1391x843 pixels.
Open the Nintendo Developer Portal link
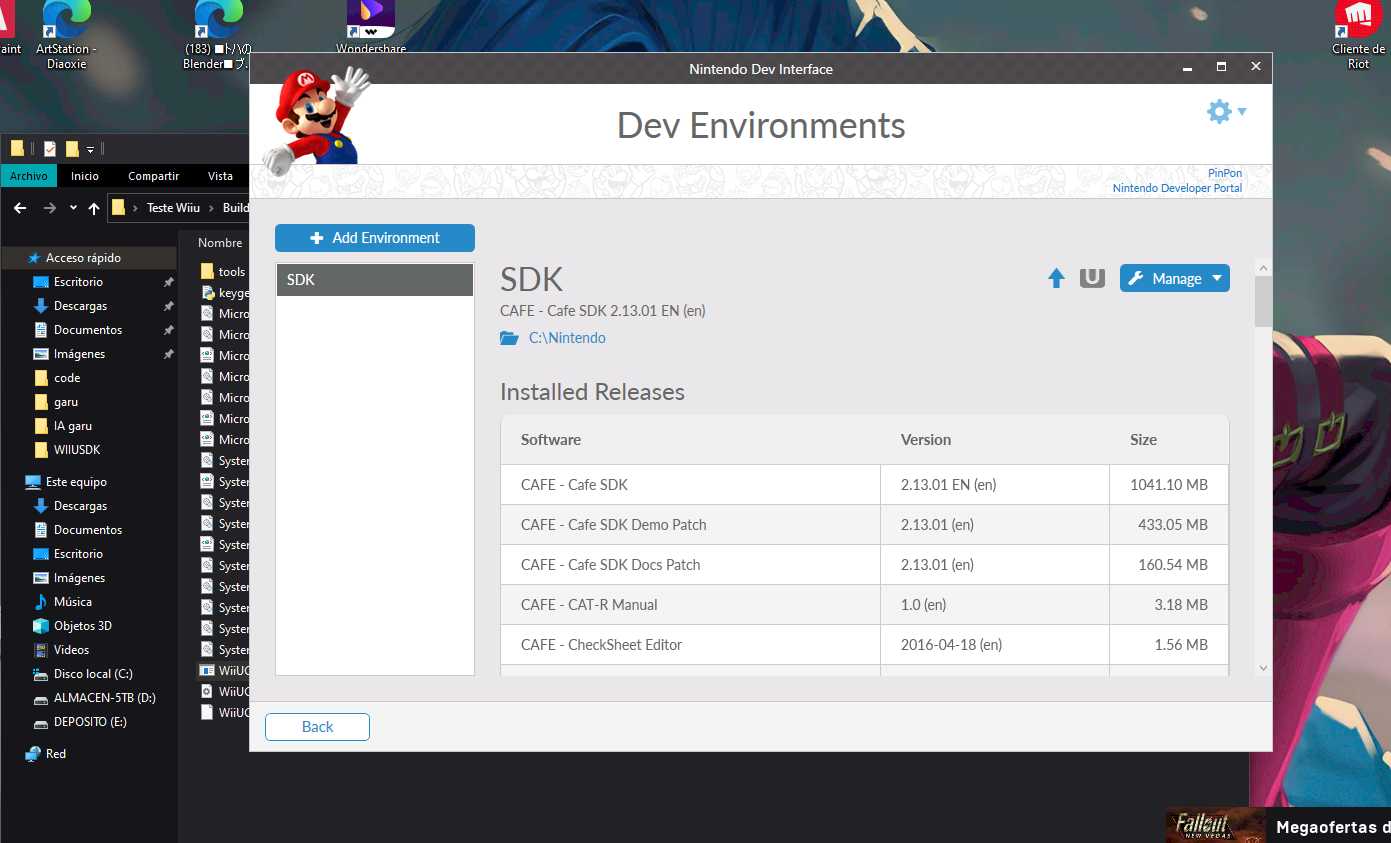pos(1177,188)
